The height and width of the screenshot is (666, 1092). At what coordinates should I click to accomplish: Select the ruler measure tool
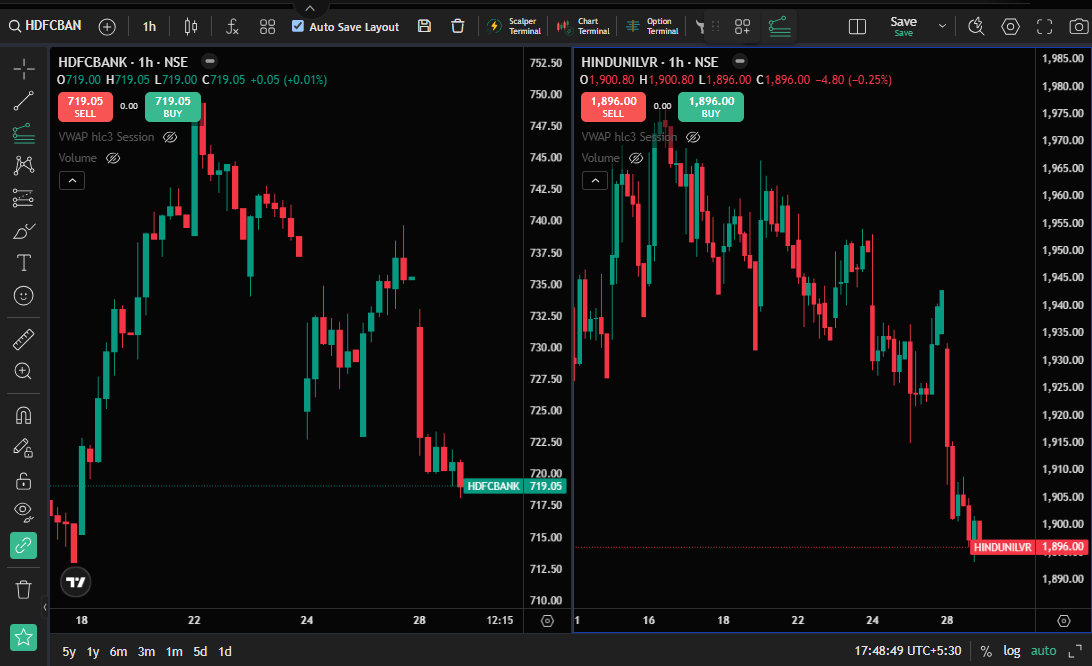[x=24, y=339]
